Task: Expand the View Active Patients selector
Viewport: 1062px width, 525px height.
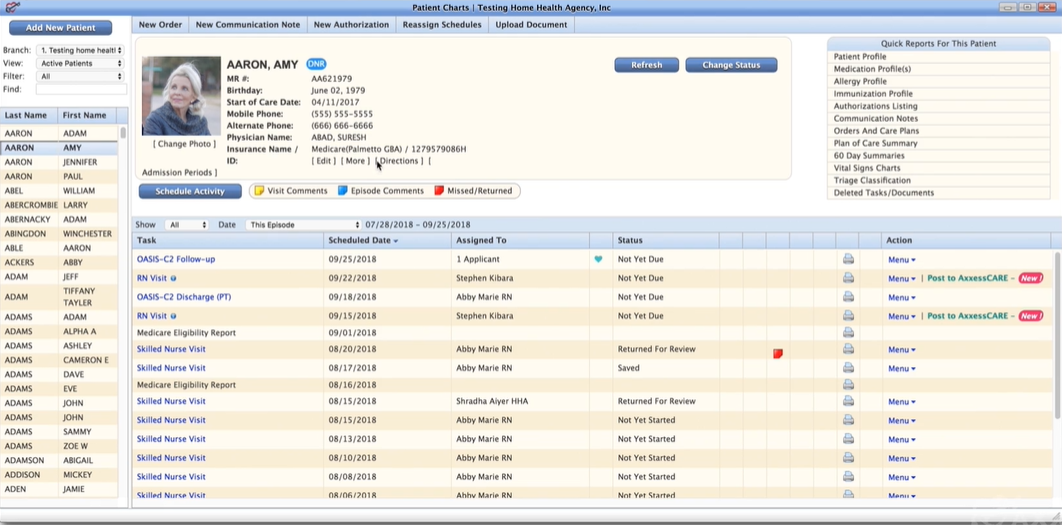Action: (x=80, y=63)
